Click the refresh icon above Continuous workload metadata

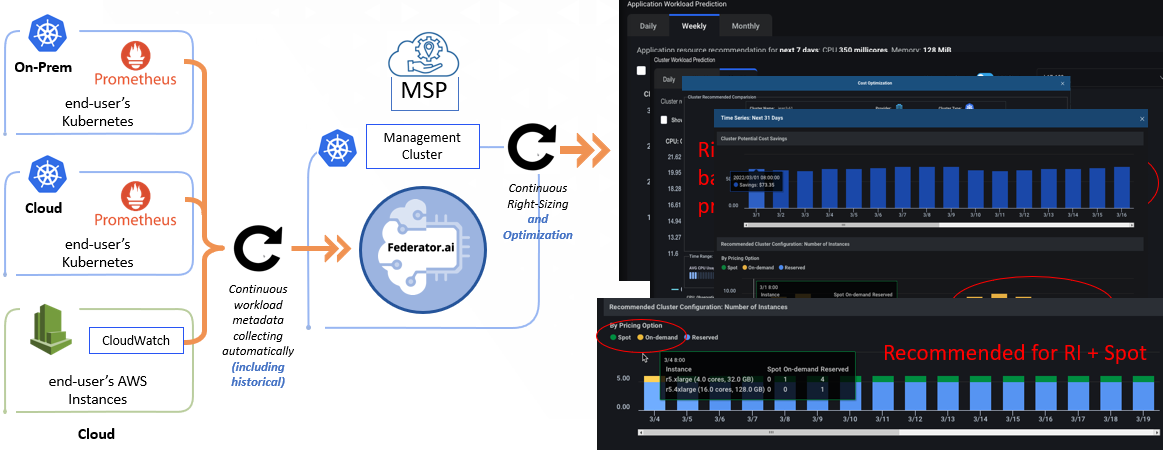[258, 249]
